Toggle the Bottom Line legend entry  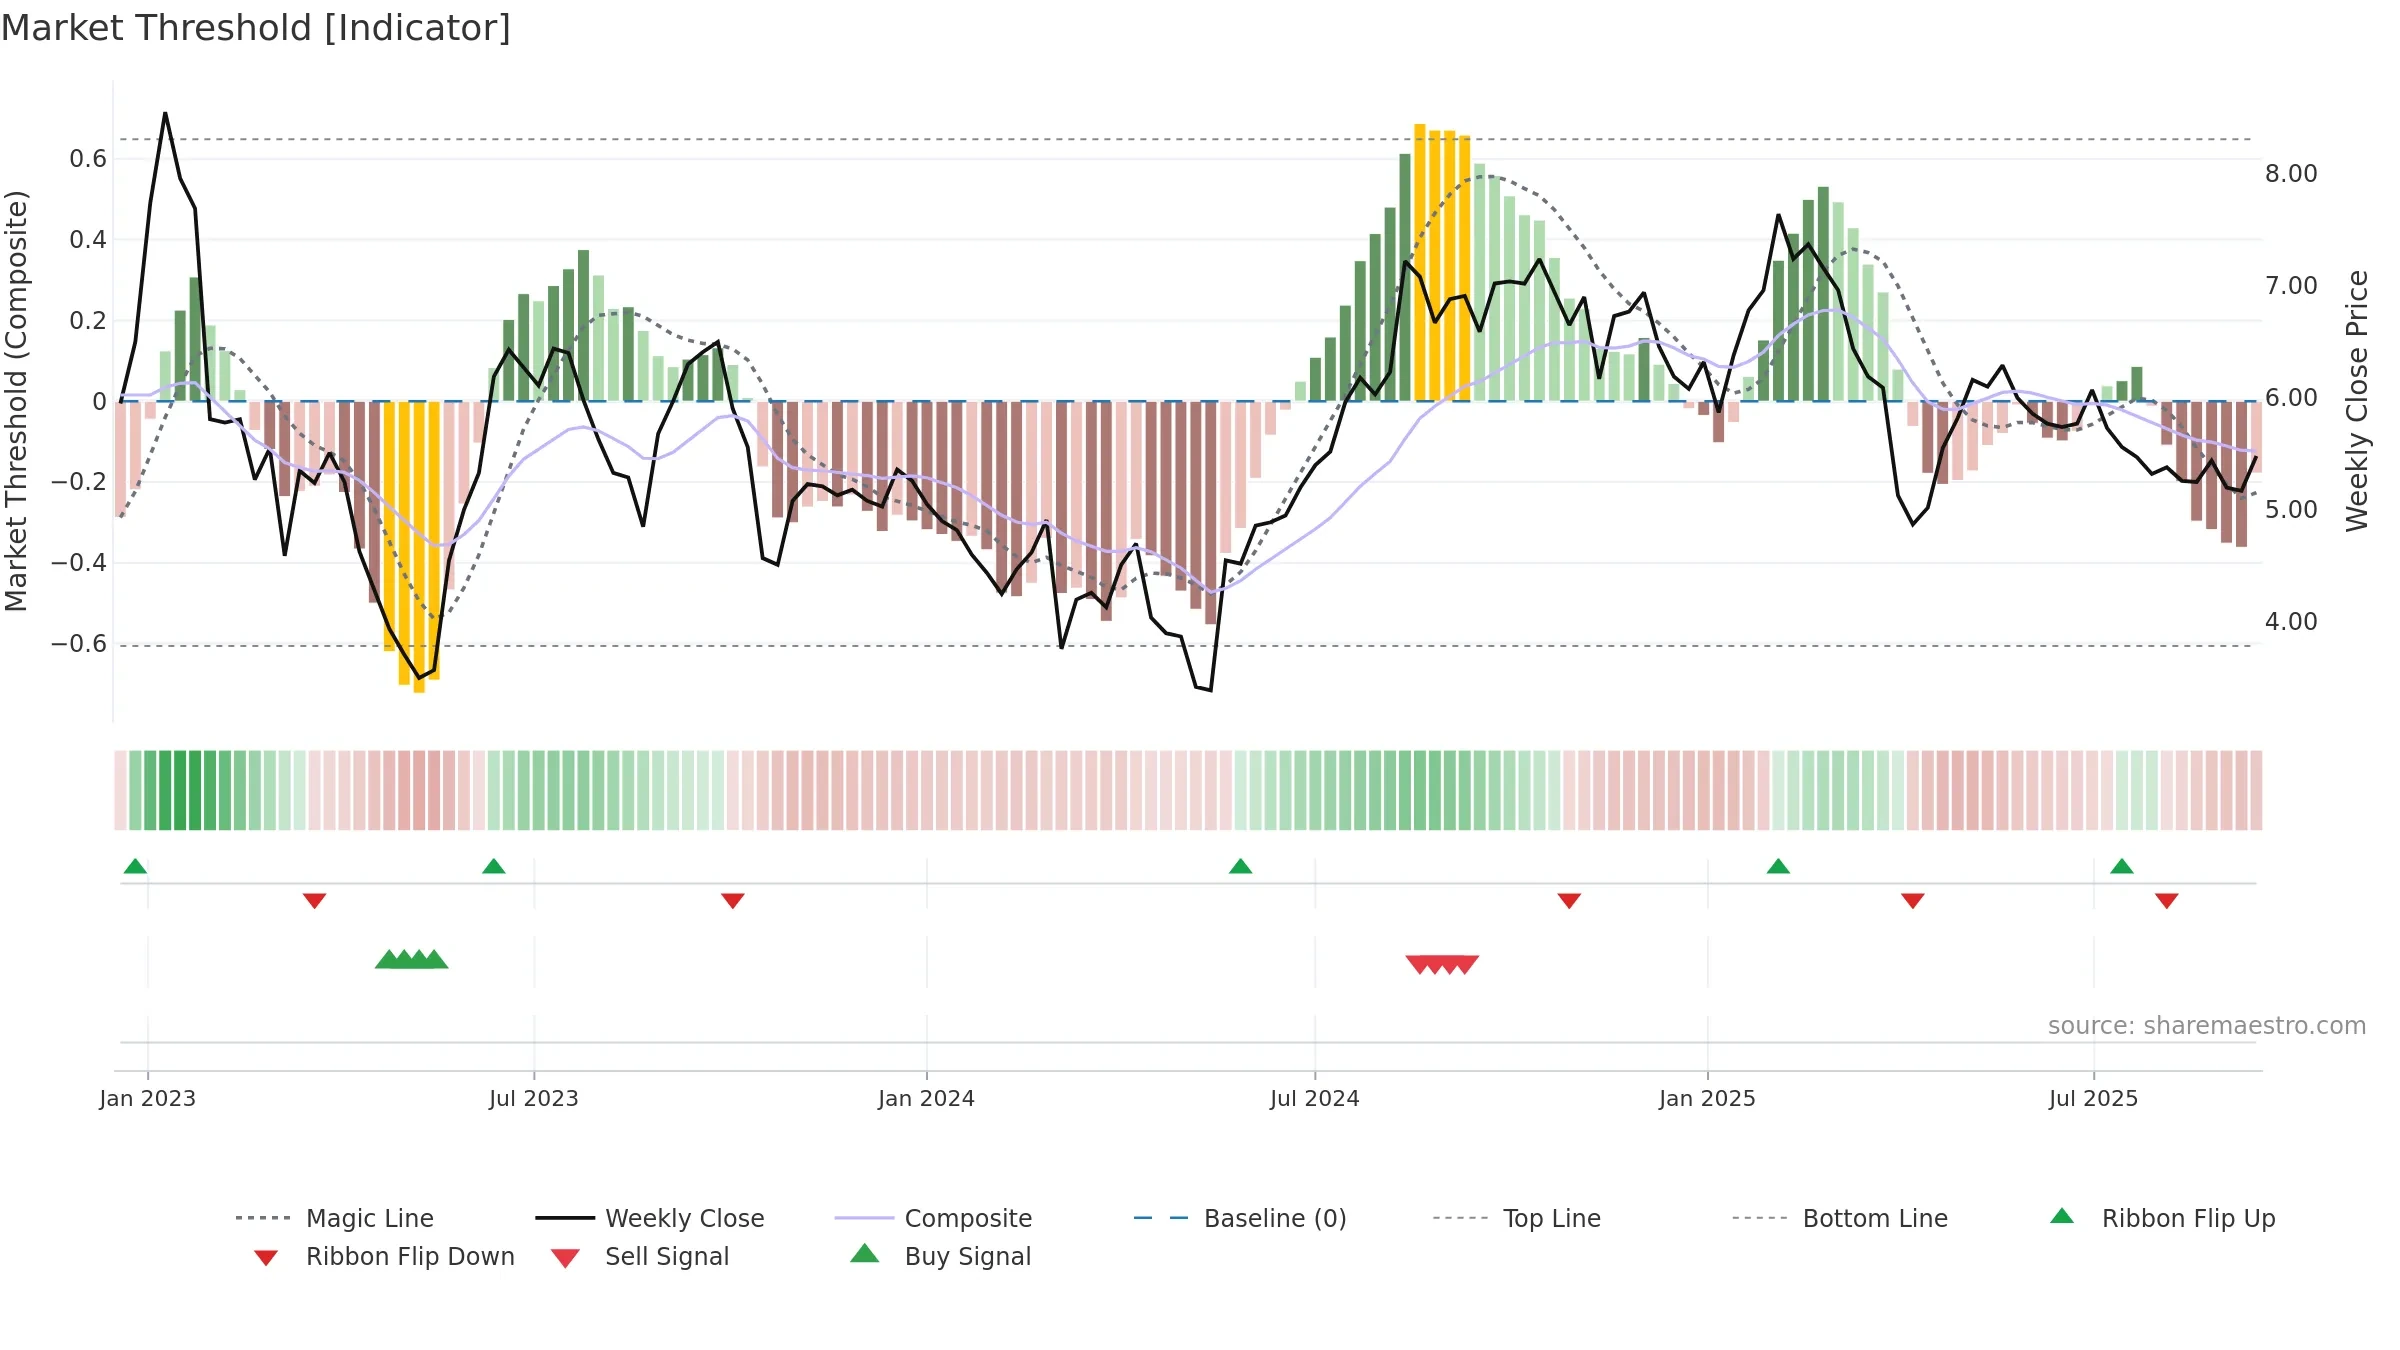[1840, 1218]
